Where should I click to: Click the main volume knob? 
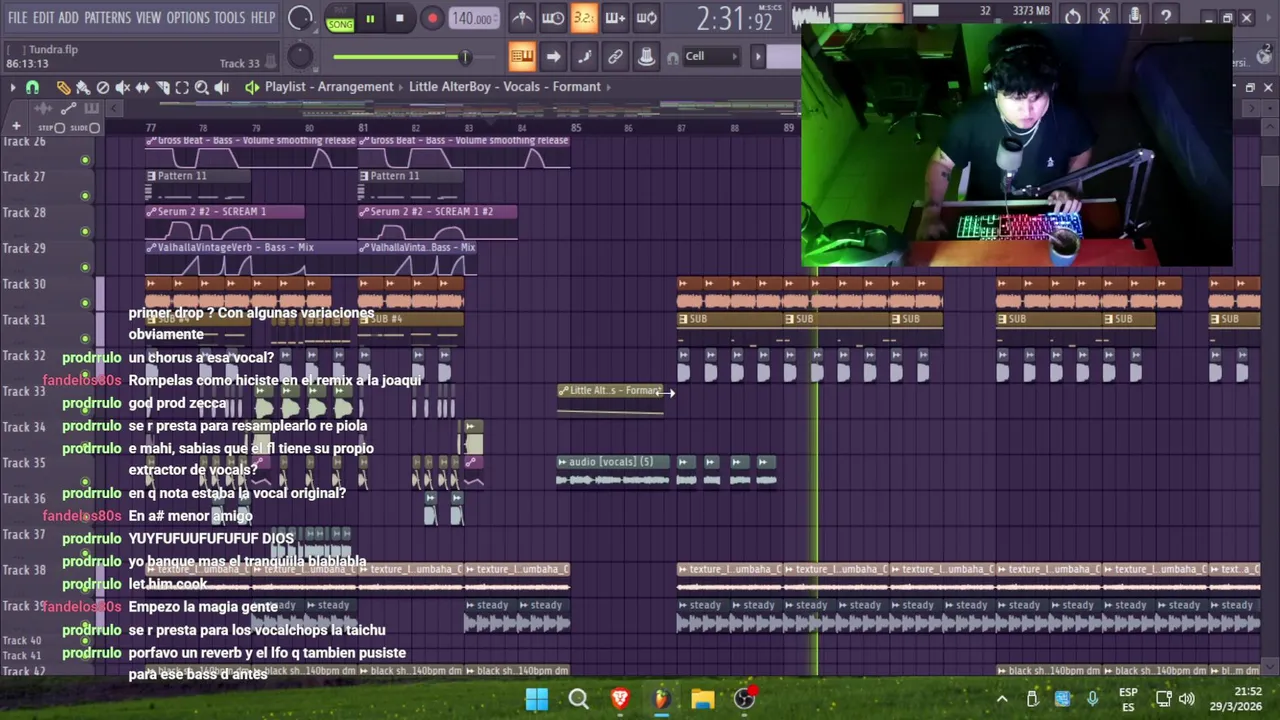(300, 18)
